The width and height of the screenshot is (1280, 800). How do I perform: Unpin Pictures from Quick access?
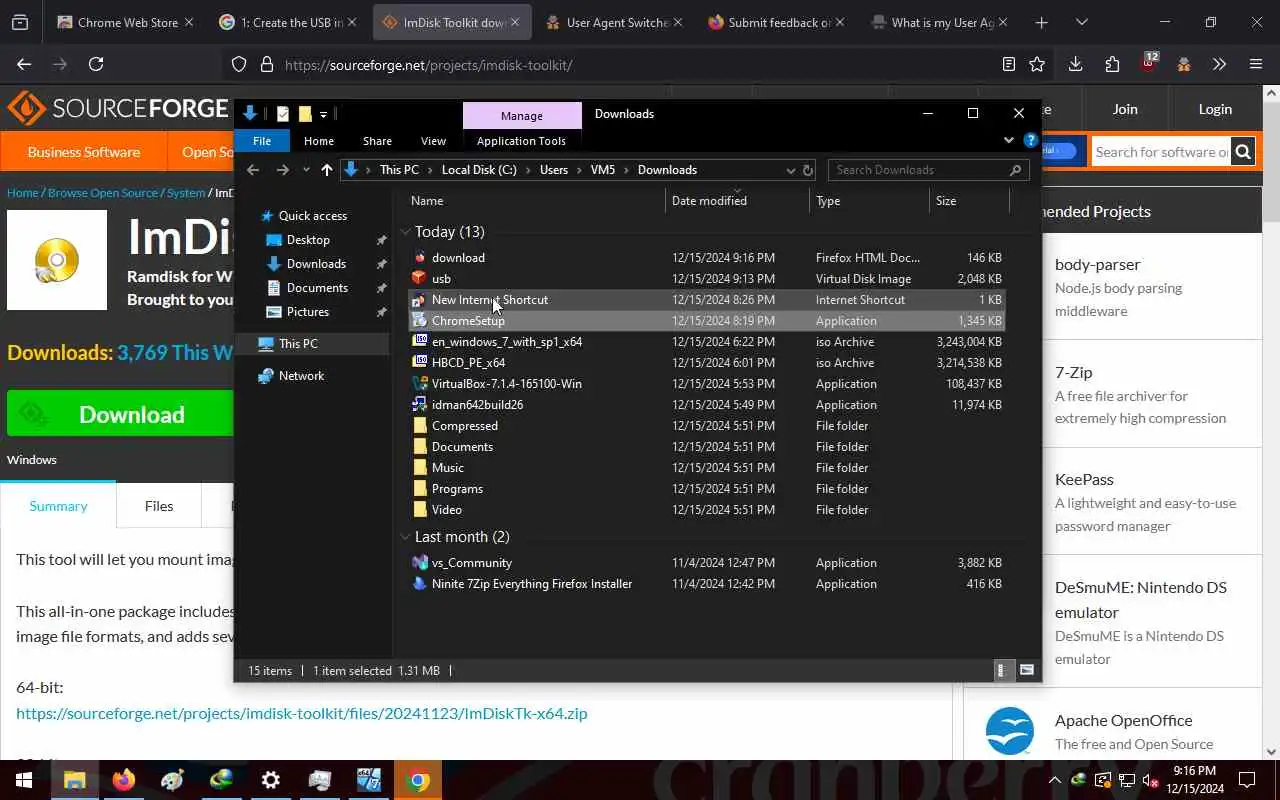(x=381, y=312)
